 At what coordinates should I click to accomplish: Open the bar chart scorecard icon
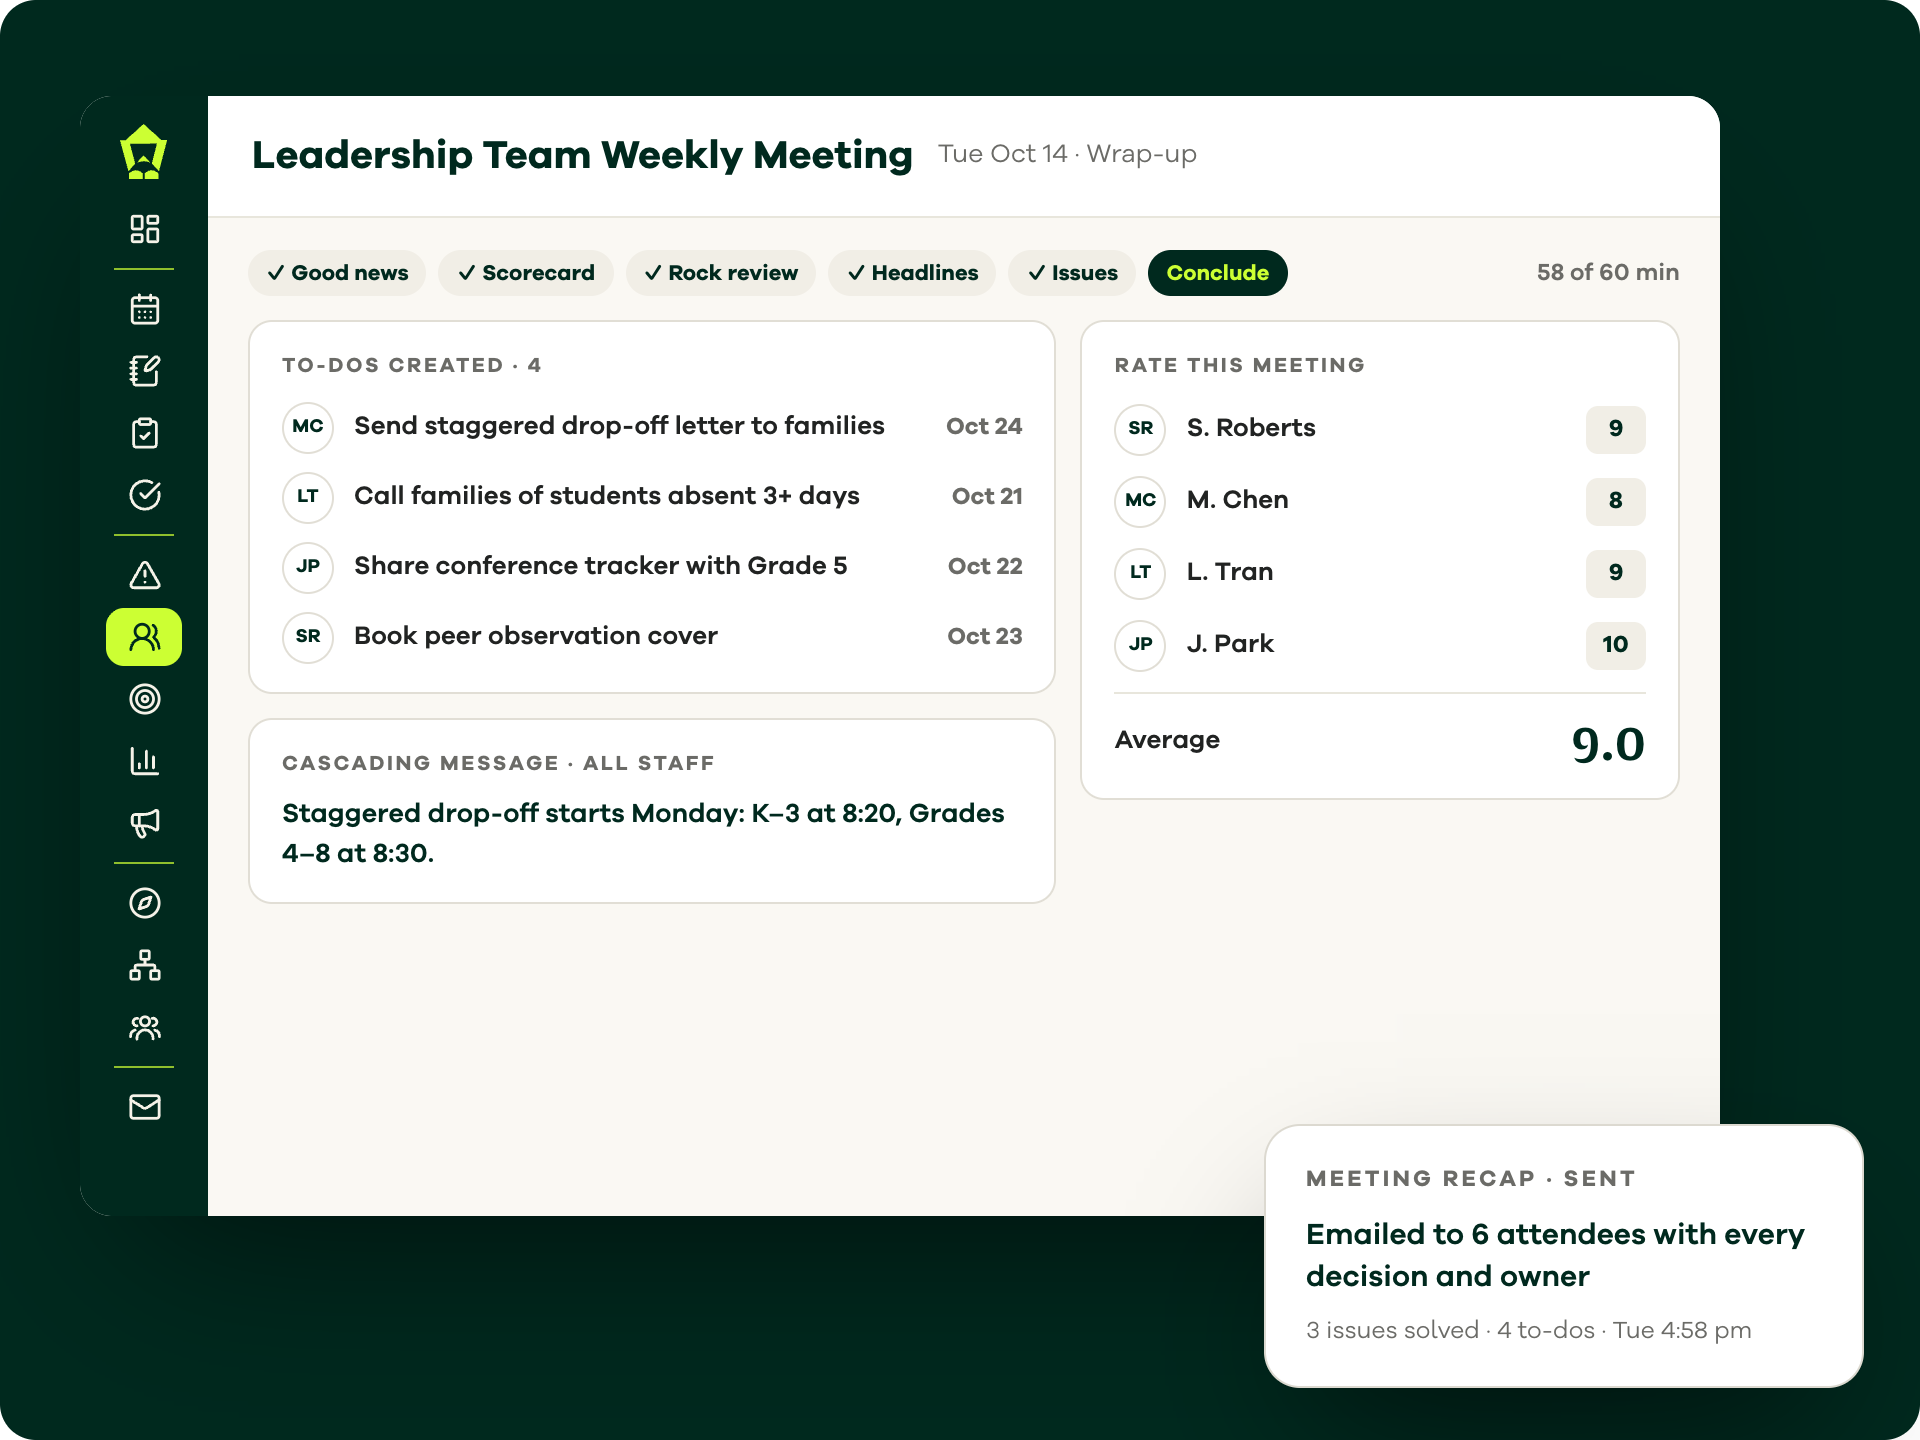click(x=145, y=761)
